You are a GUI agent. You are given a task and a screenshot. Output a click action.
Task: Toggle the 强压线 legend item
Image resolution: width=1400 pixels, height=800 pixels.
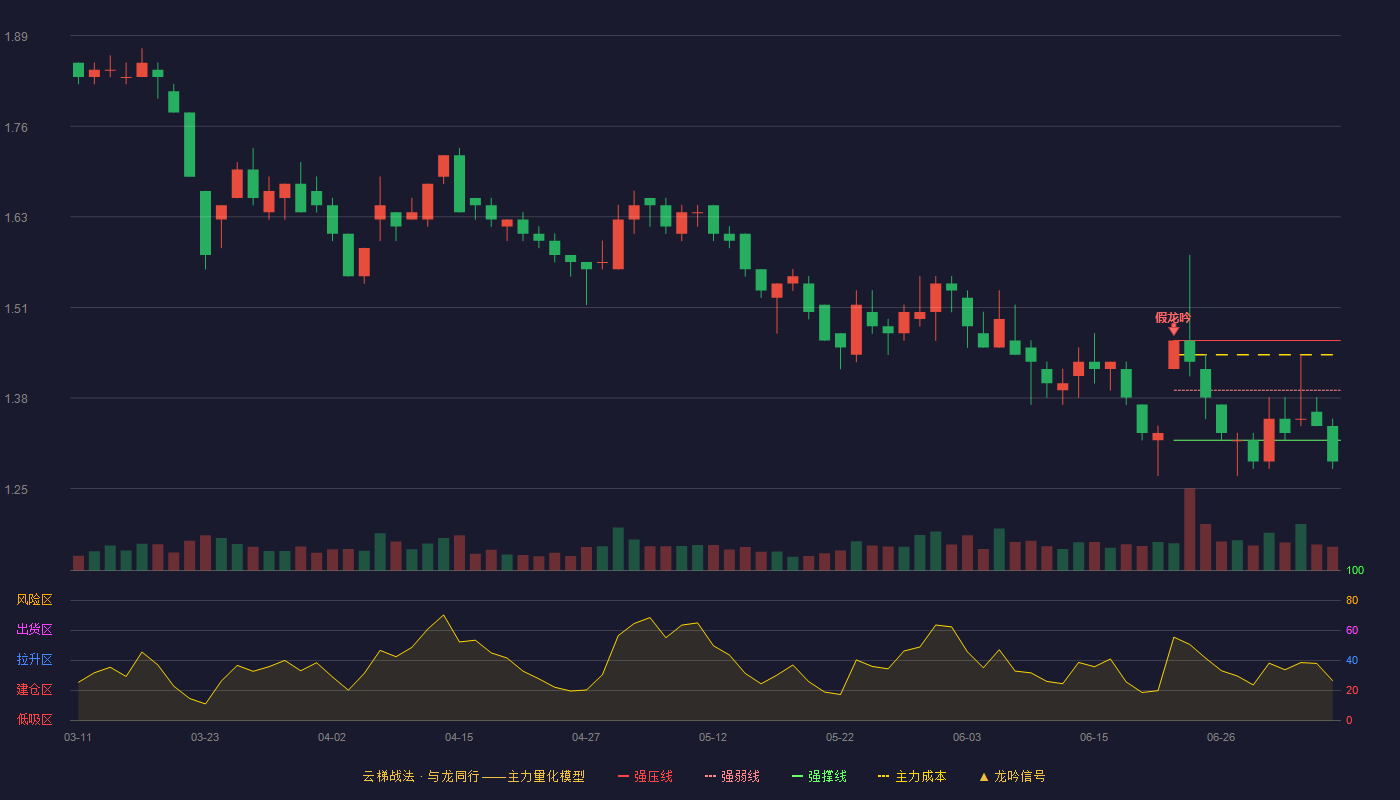pyautogui.click(x=645, y=776)
